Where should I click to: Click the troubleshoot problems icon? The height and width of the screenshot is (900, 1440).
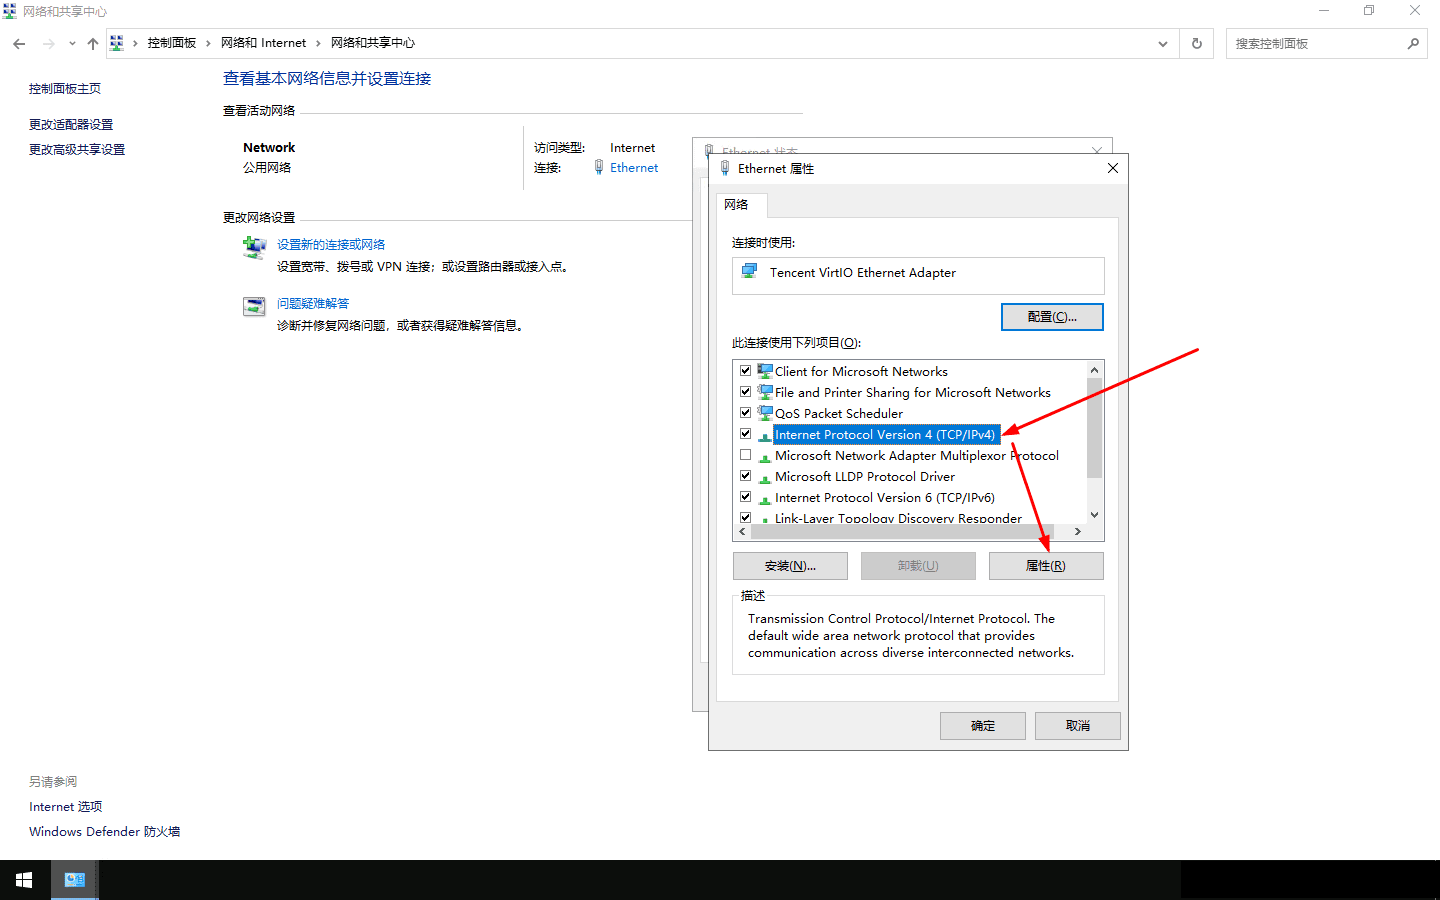[254, 306]
